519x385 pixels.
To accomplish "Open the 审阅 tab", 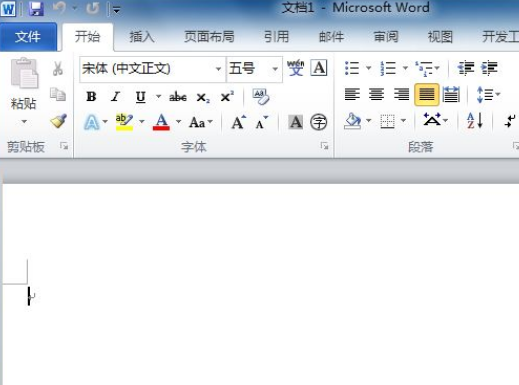I will click(x=386, y=37).
